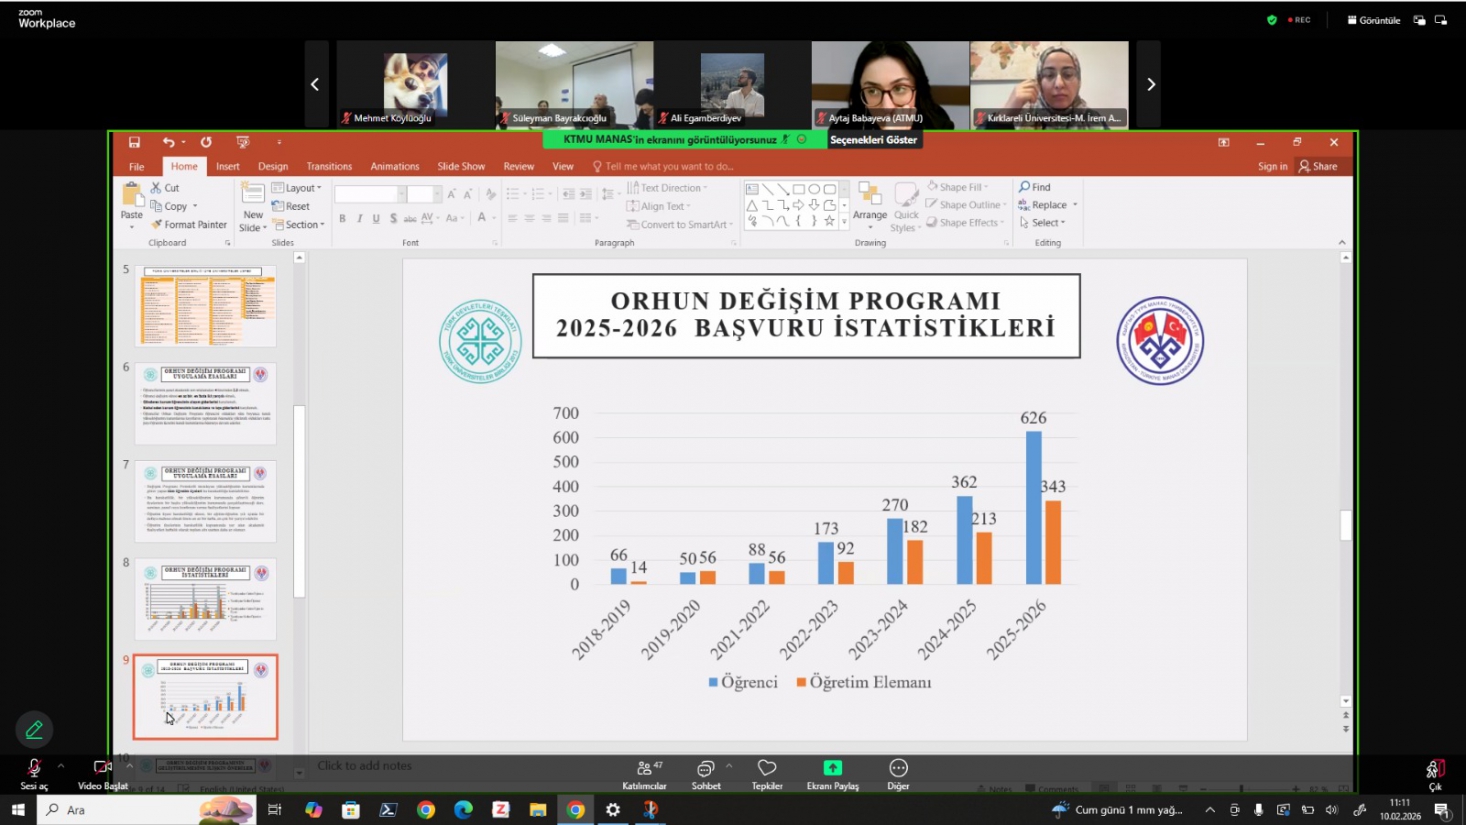
Task: Open the Tepkiler reactions menu
Action: (767, 770)
